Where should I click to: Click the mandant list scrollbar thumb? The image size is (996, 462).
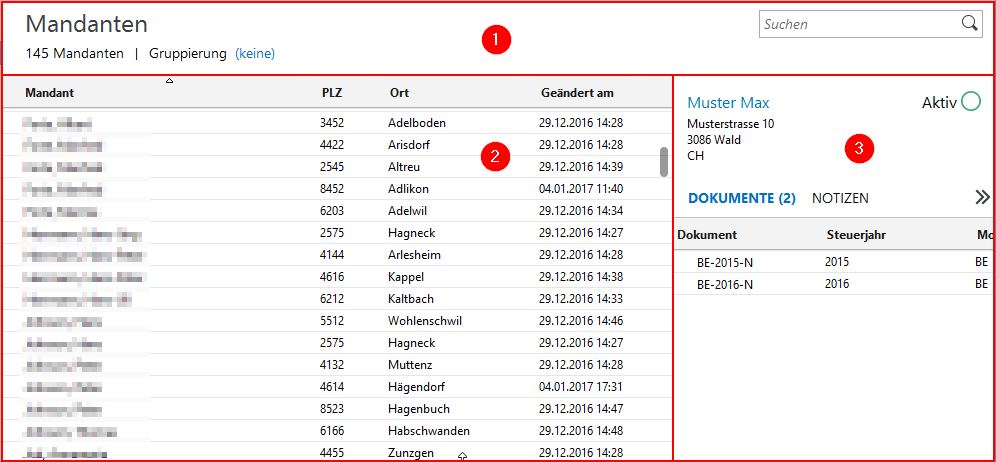point(664,161)
